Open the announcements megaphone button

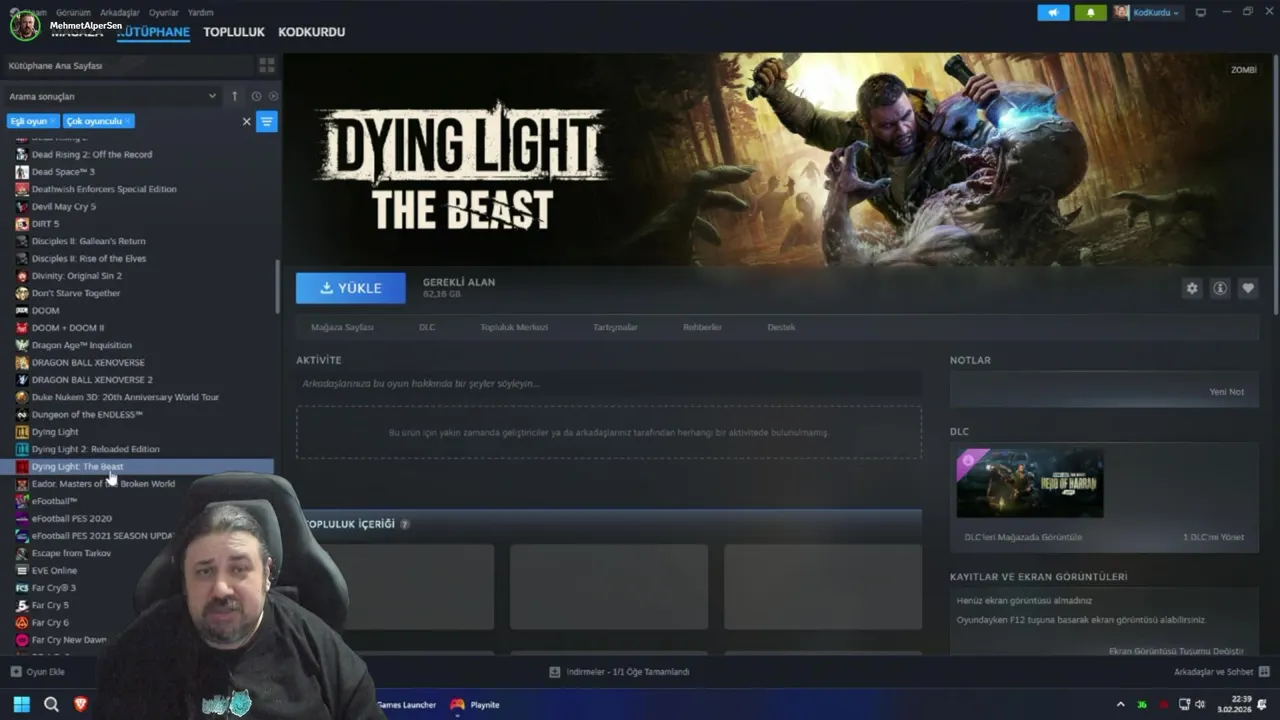(1053, 12)
